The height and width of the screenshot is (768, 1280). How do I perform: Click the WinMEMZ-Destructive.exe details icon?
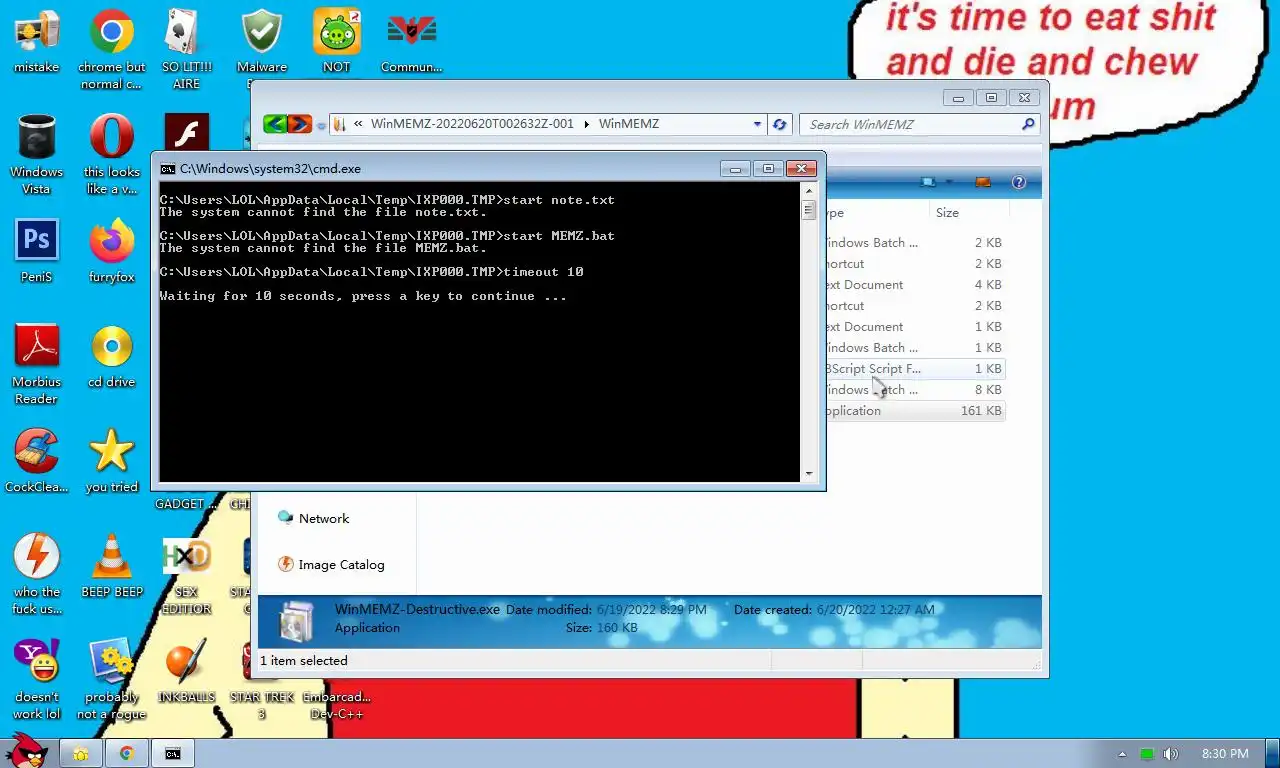[x=296, y=620]
